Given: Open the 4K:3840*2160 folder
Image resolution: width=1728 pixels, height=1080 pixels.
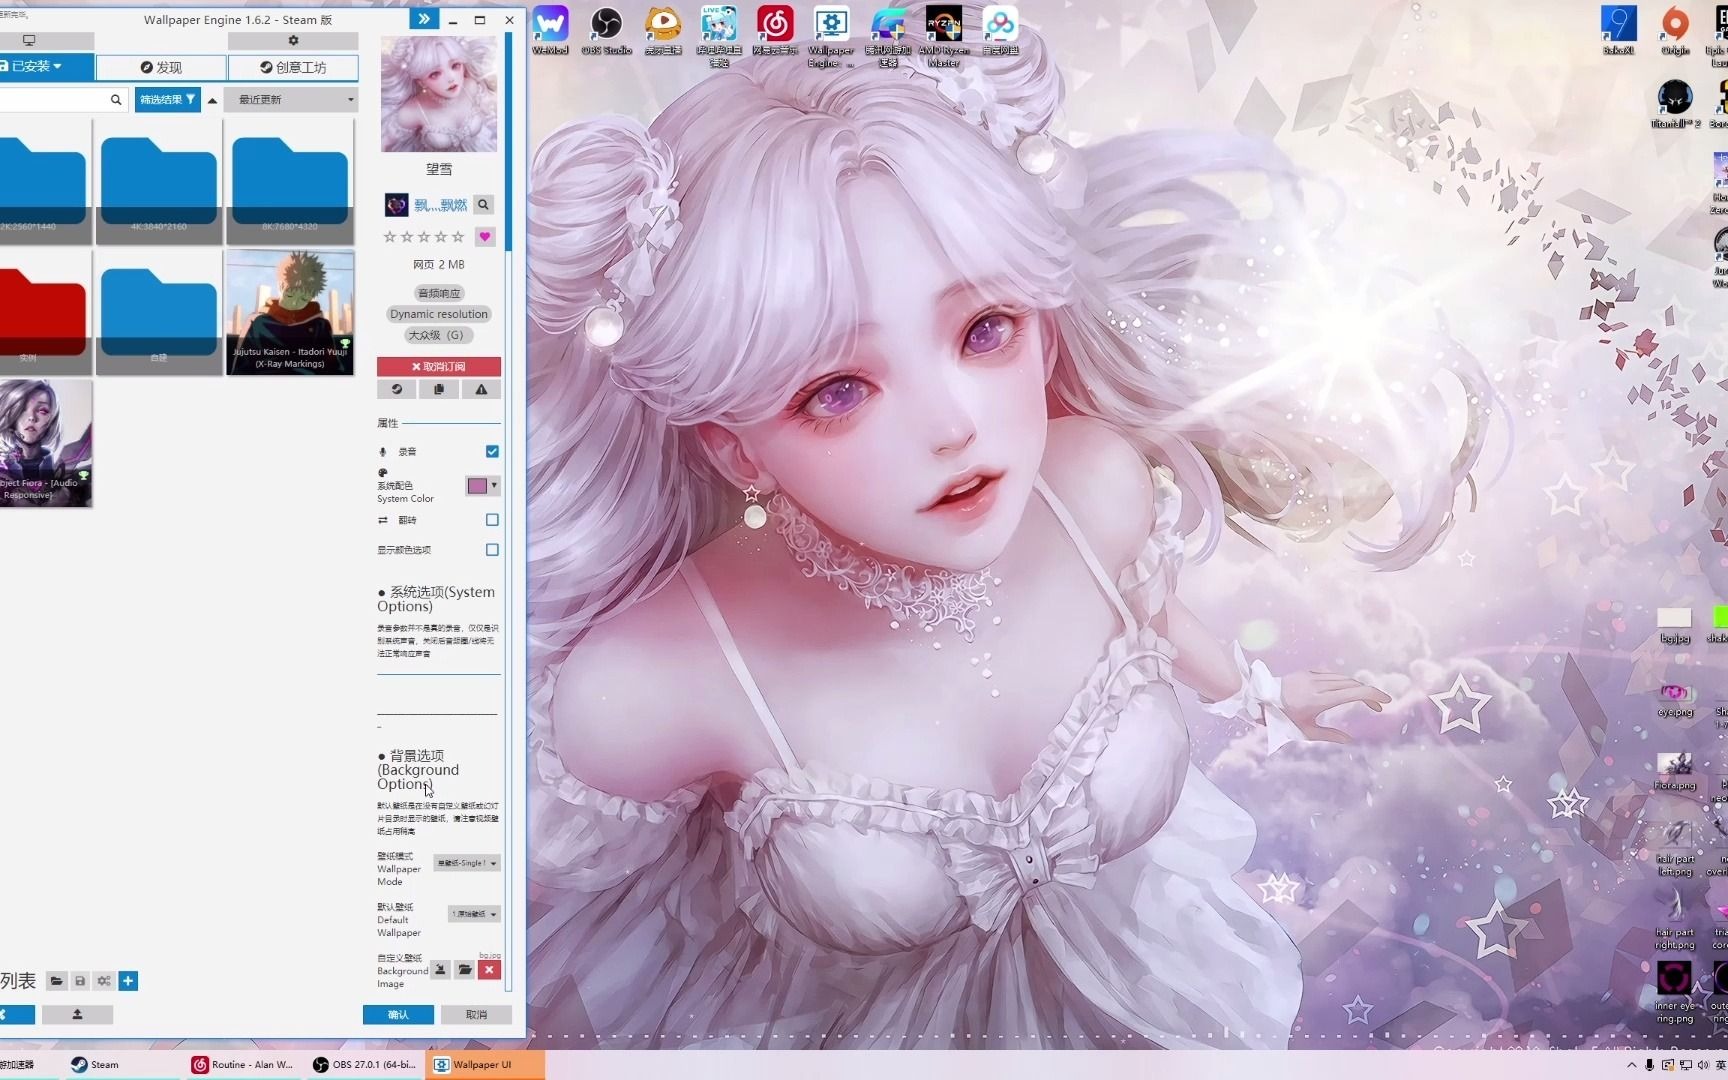Looking at the screenshot, I should click(159, 182).
